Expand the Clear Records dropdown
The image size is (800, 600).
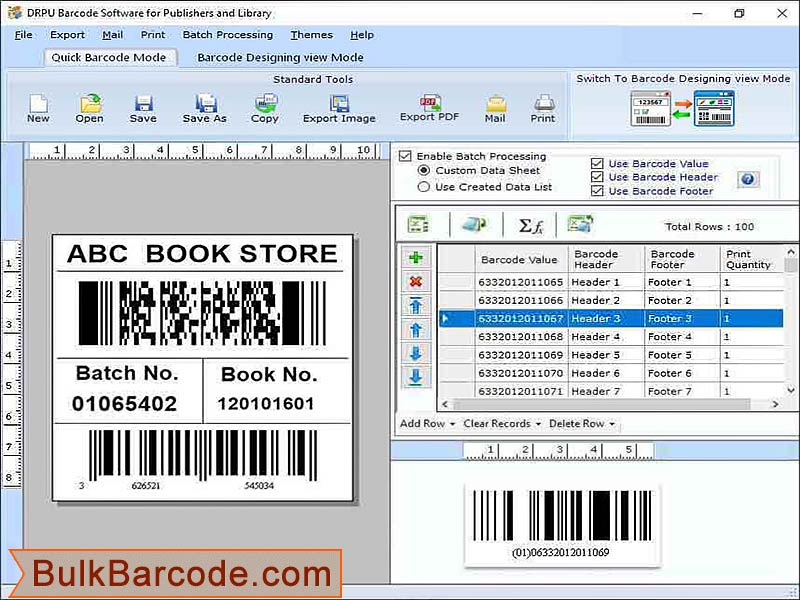[x=500, y=423]
